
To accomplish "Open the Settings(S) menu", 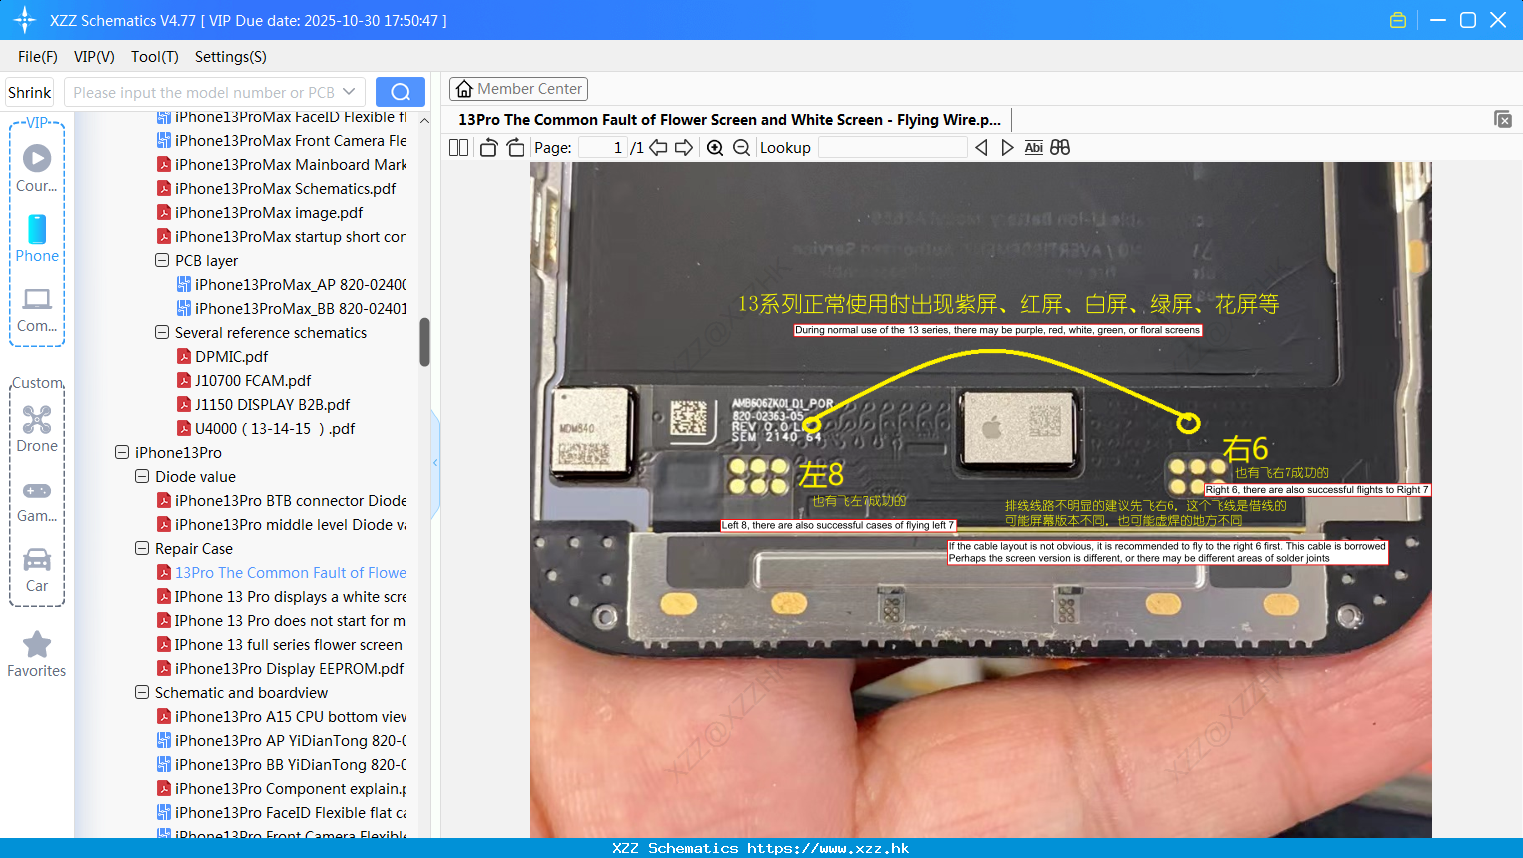I will [231, 57].
